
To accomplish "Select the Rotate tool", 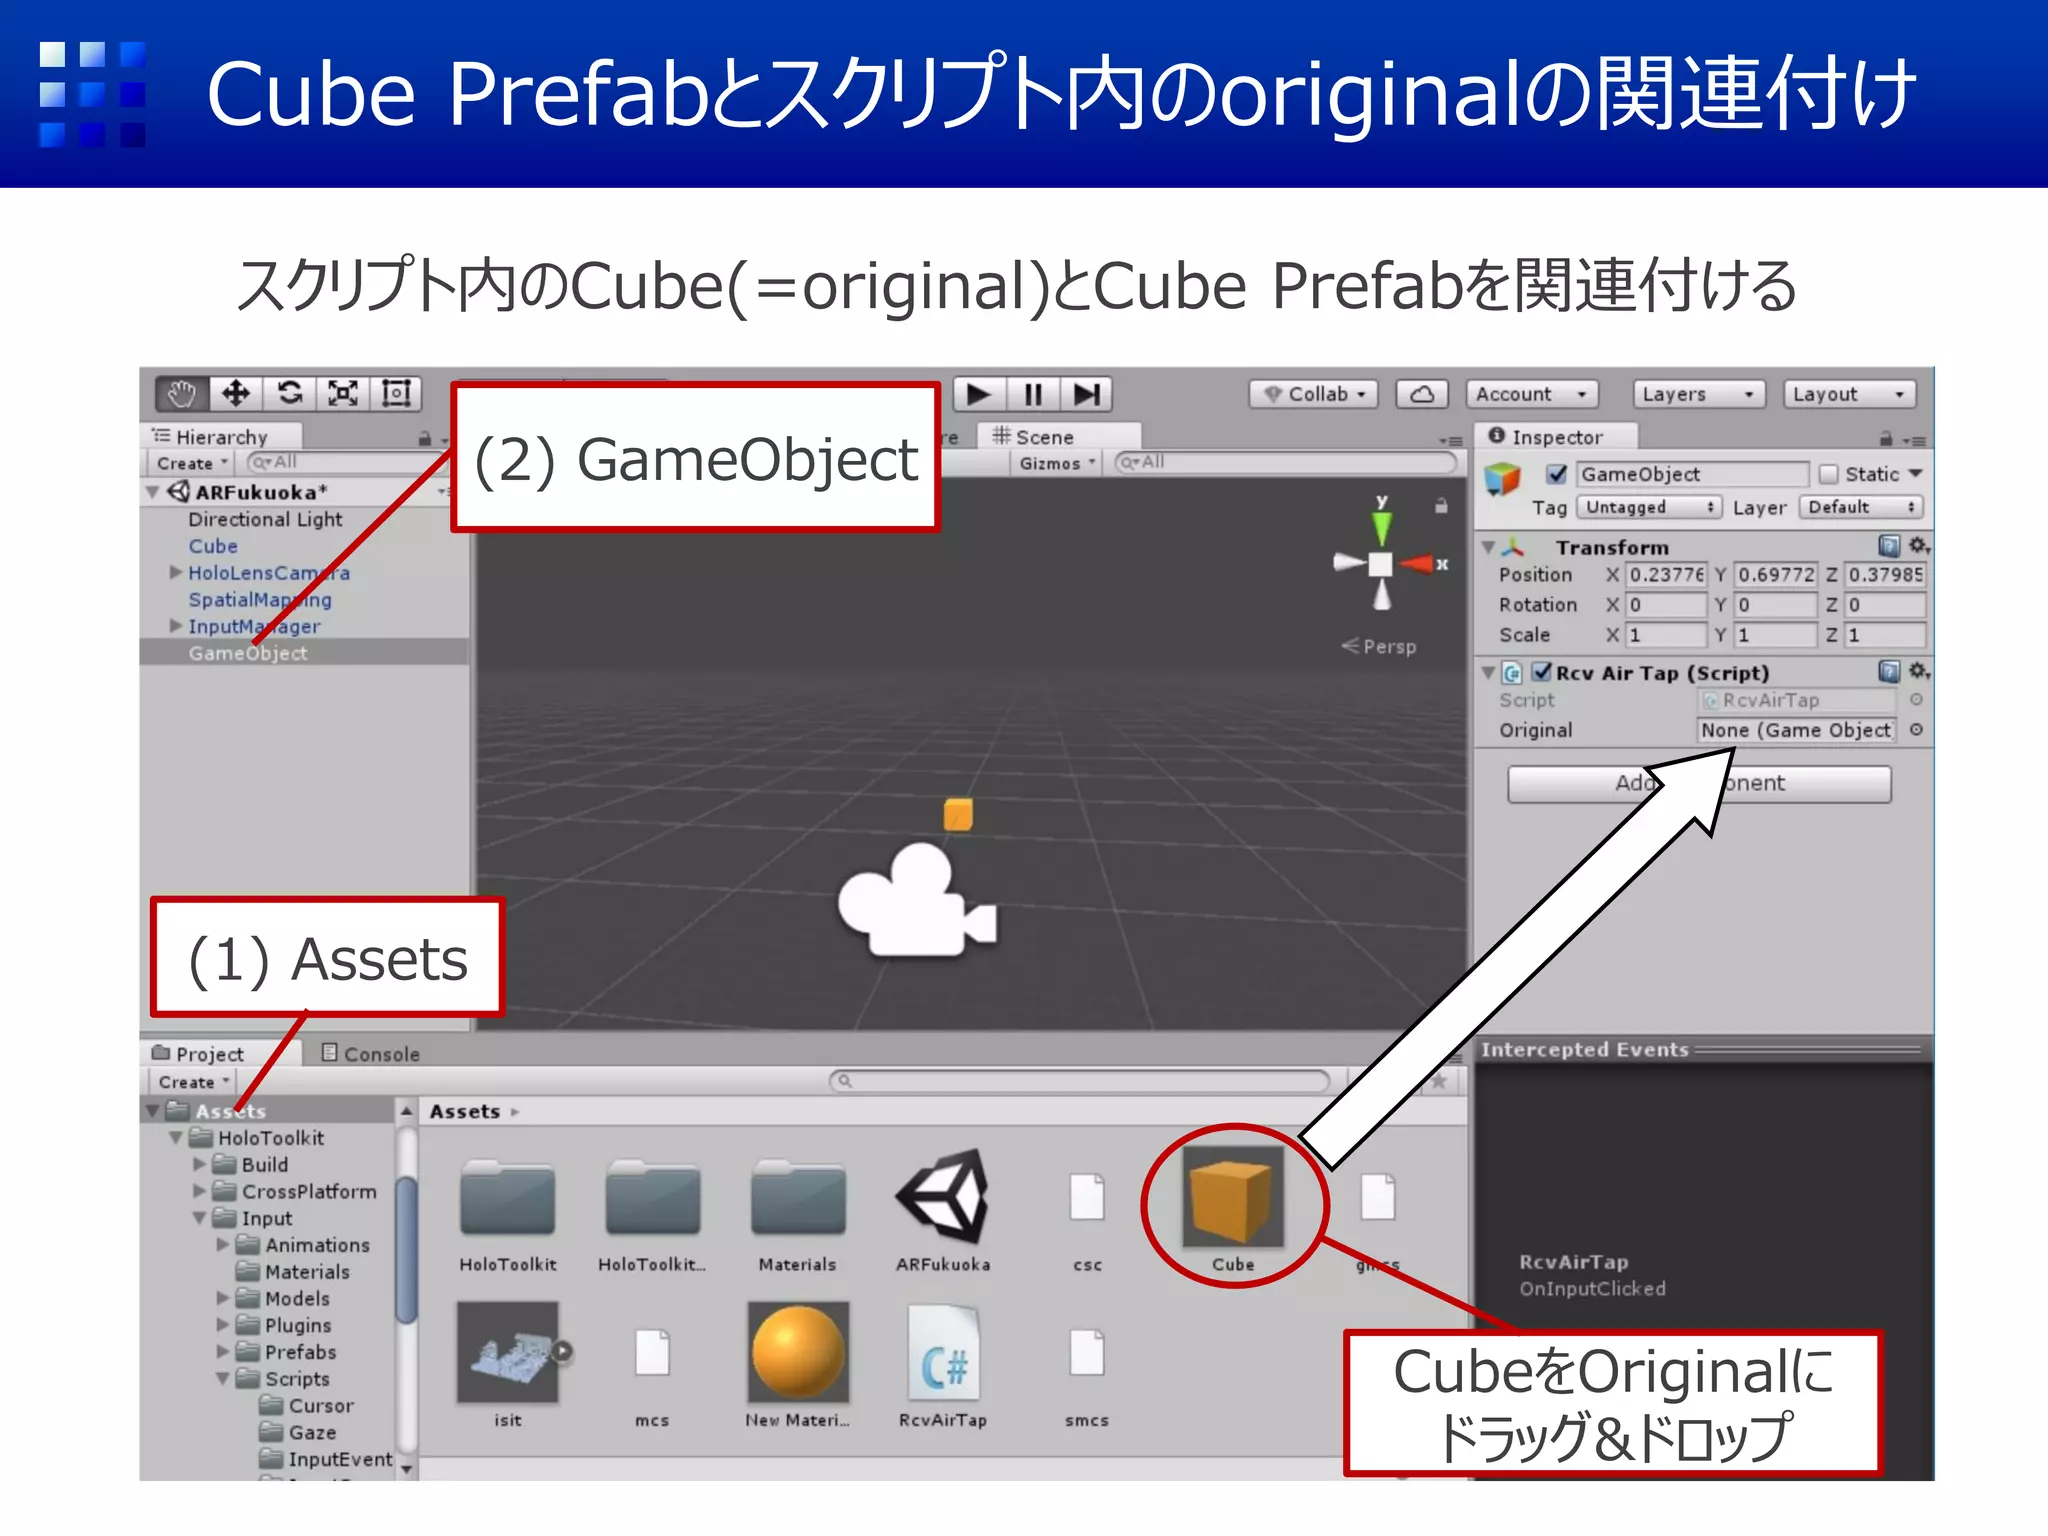I will click(x=290, y=394).
